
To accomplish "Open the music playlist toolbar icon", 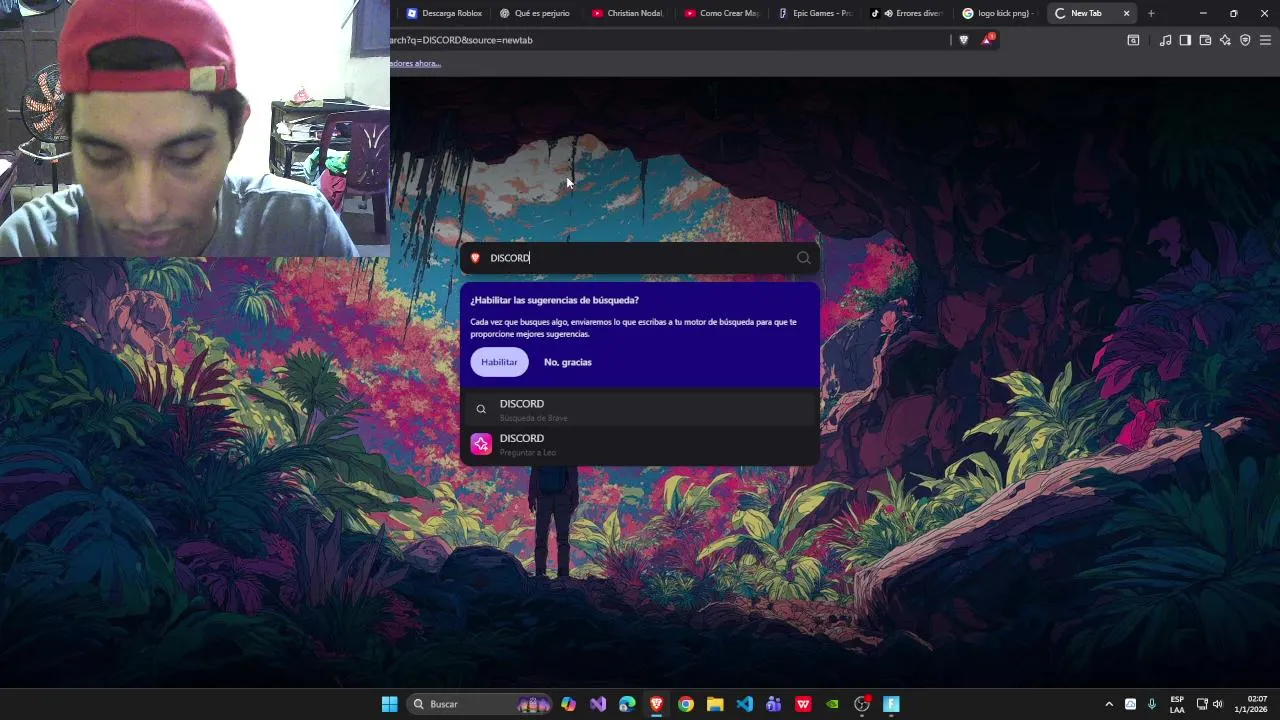I will point(1165,40).
